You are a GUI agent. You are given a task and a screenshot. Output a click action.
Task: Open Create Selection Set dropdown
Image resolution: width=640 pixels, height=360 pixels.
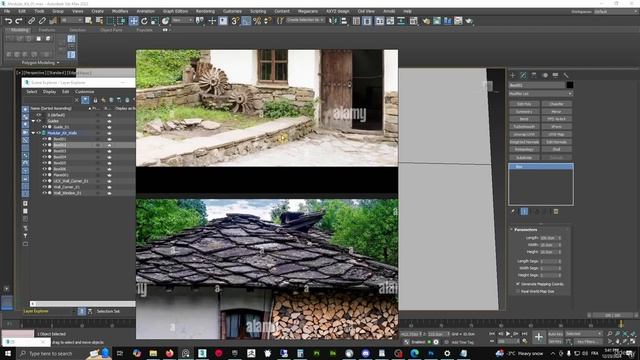tap(305, 20)
